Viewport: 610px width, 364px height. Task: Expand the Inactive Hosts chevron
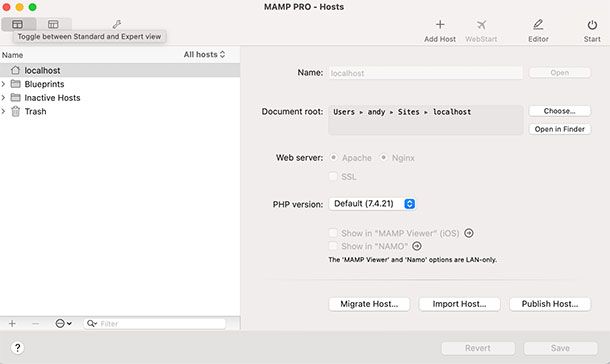pyautogui.click(x=4, y=98)
